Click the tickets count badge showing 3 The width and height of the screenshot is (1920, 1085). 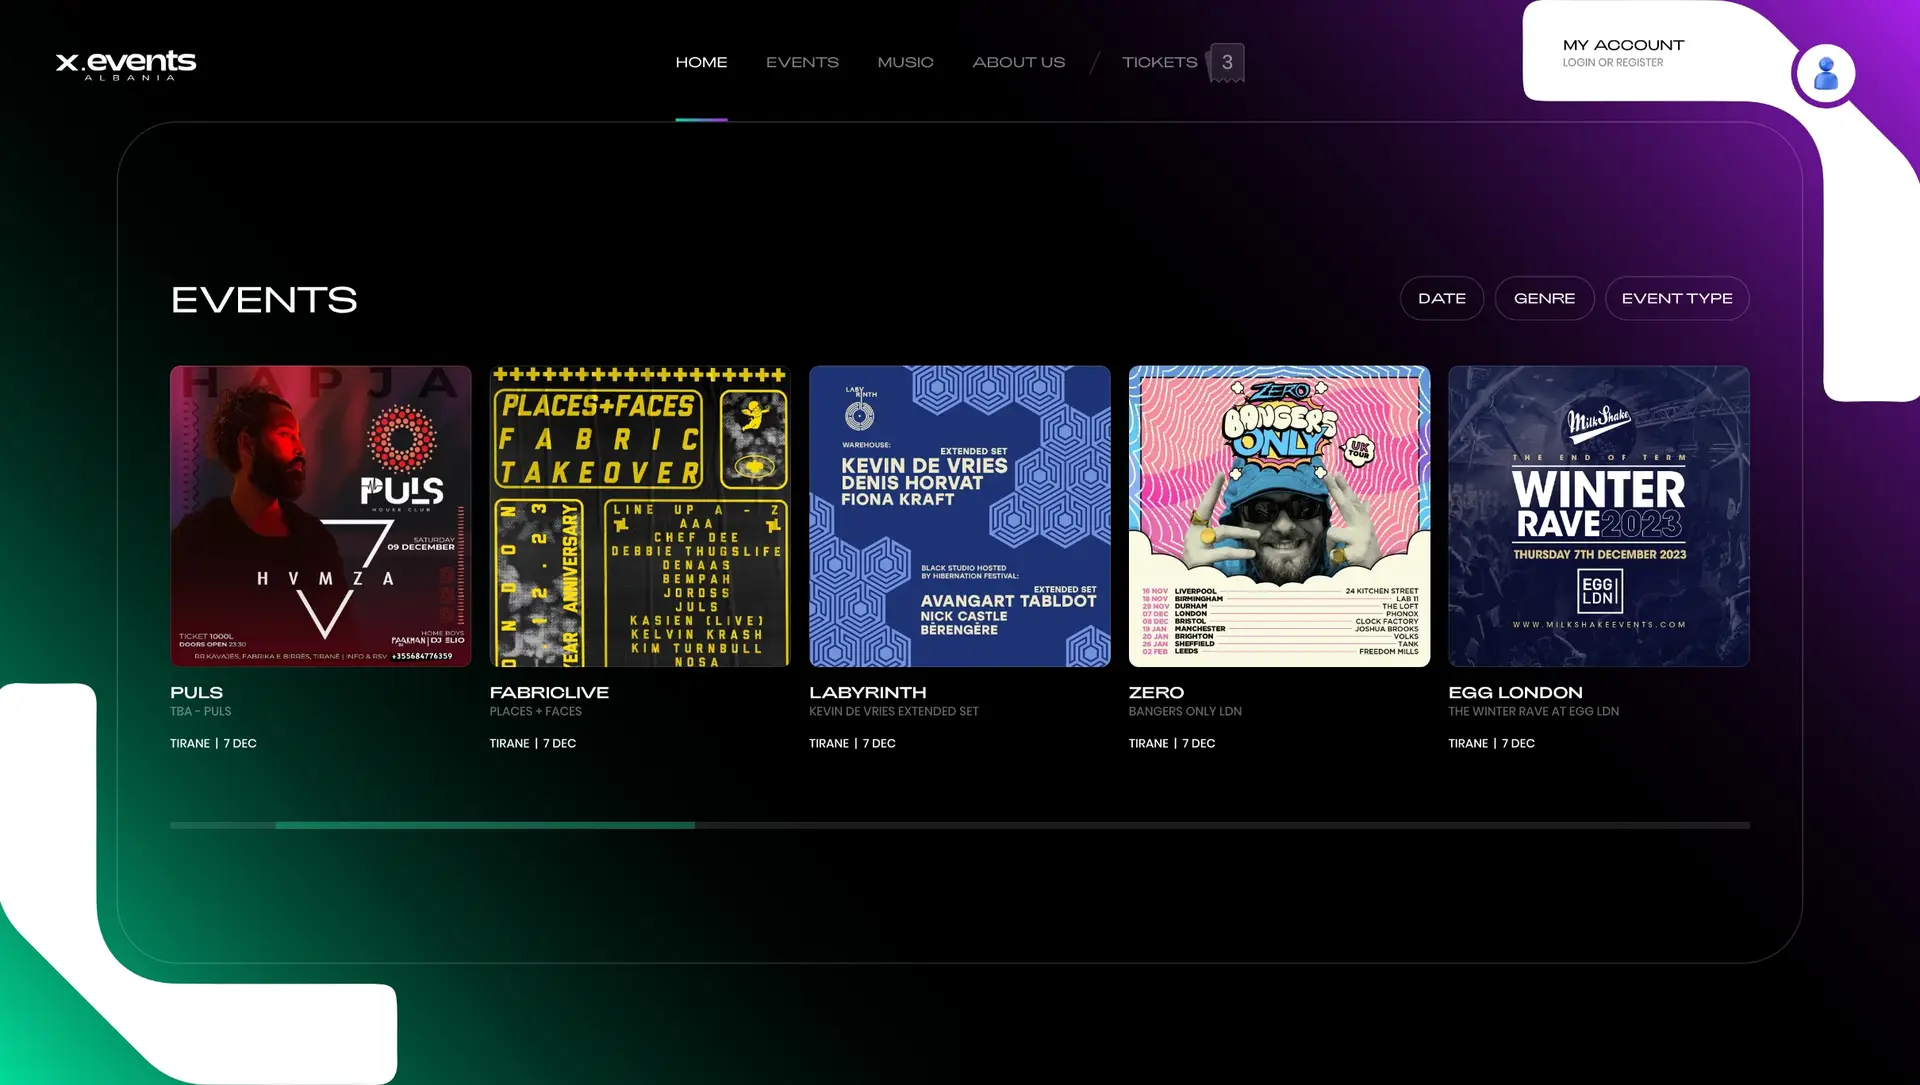click(1227, 62)
